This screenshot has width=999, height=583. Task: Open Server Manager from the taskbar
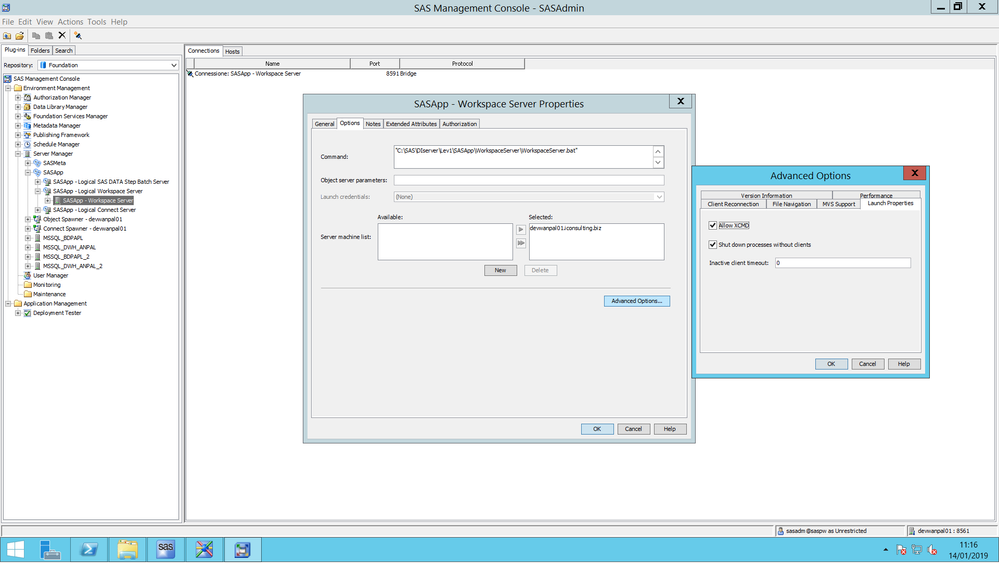coord(50,549)
